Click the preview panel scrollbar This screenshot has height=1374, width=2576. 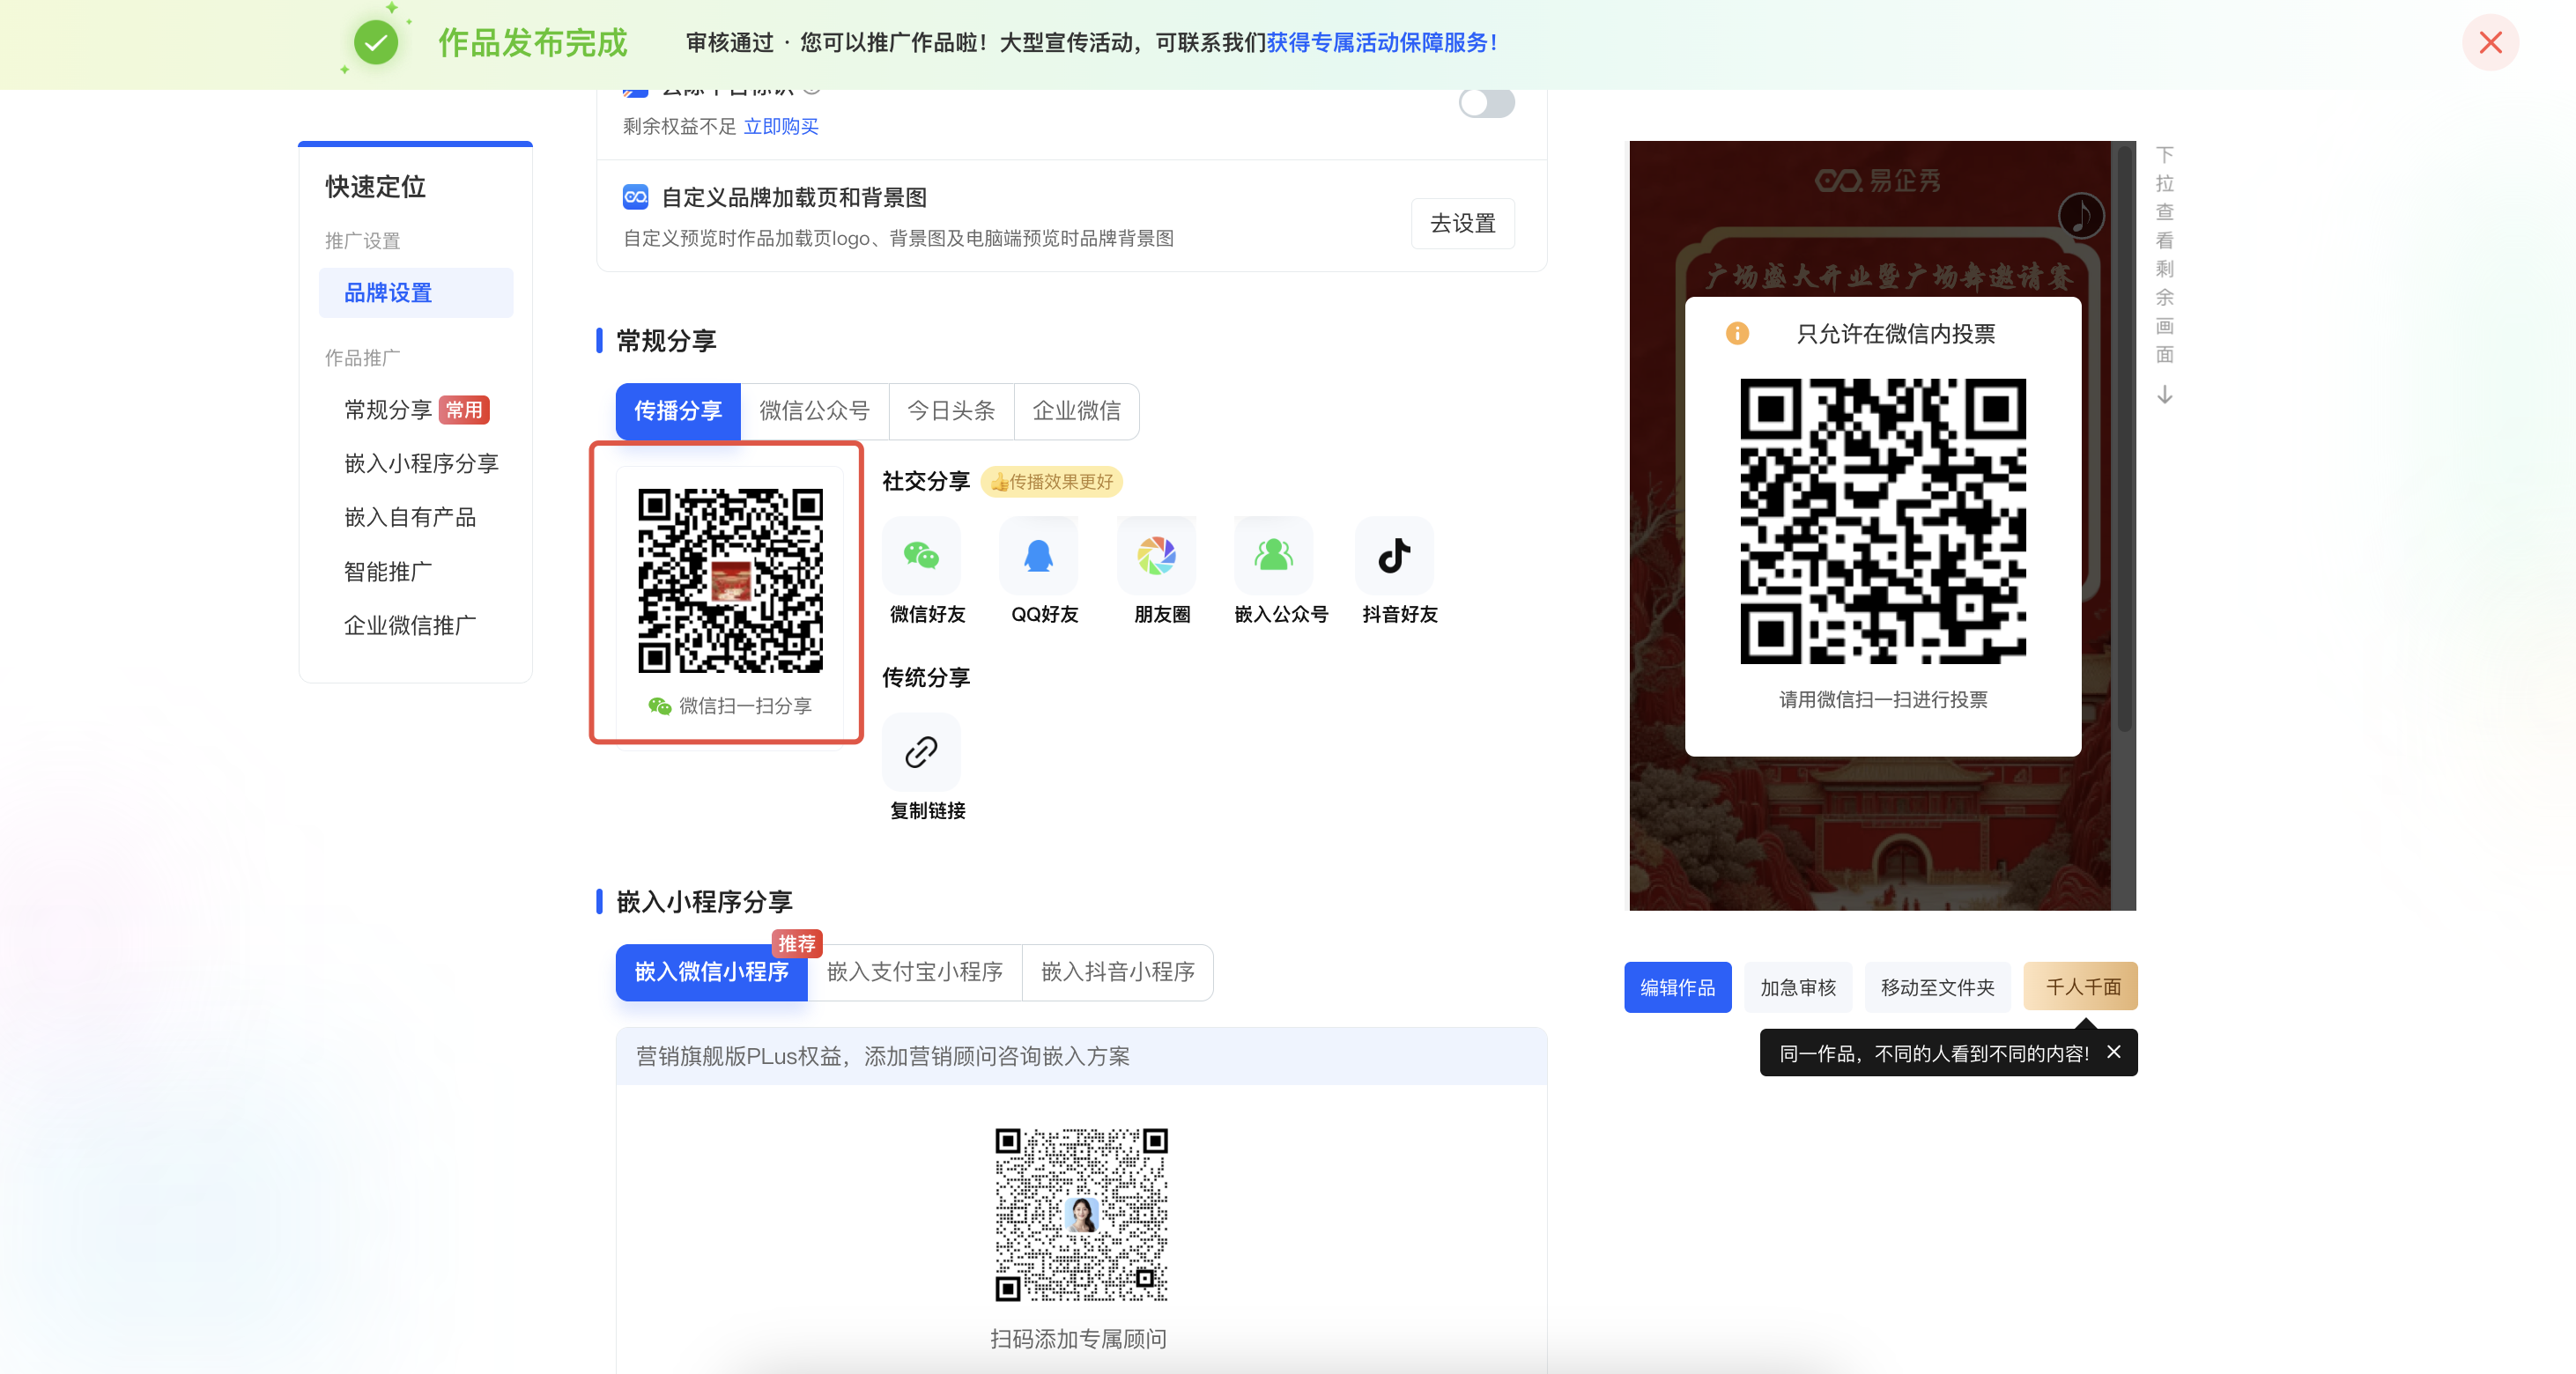pos(2124,440)
